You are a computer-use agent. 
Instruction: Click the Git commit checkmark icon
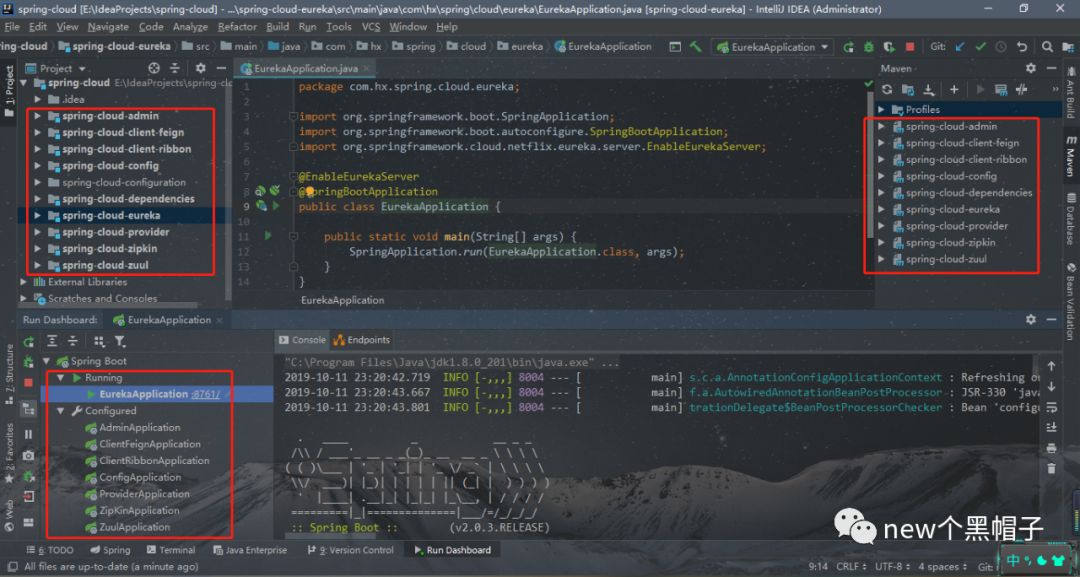click(x=981, y=47)
